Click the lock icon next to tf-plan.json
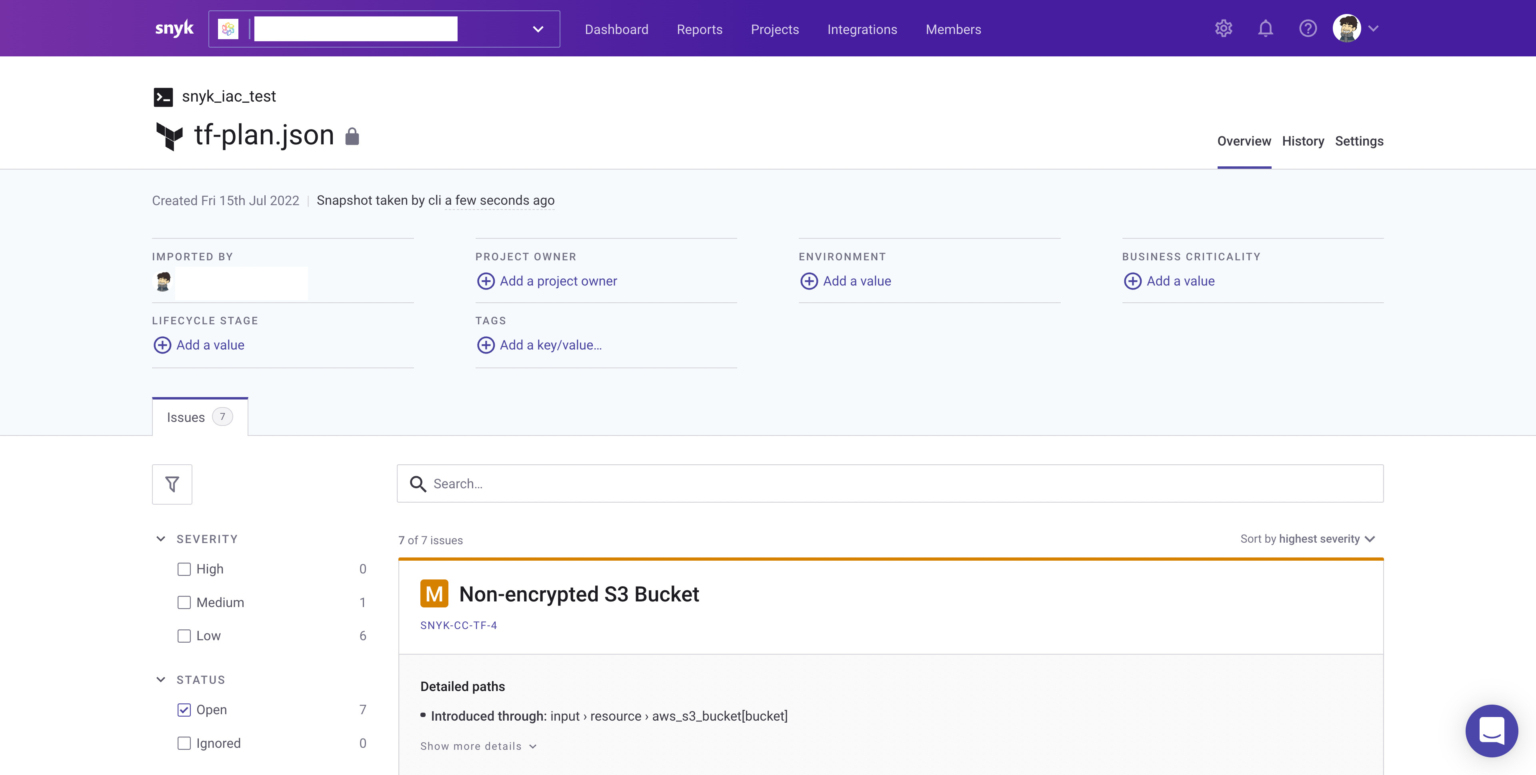 [352, 135]
